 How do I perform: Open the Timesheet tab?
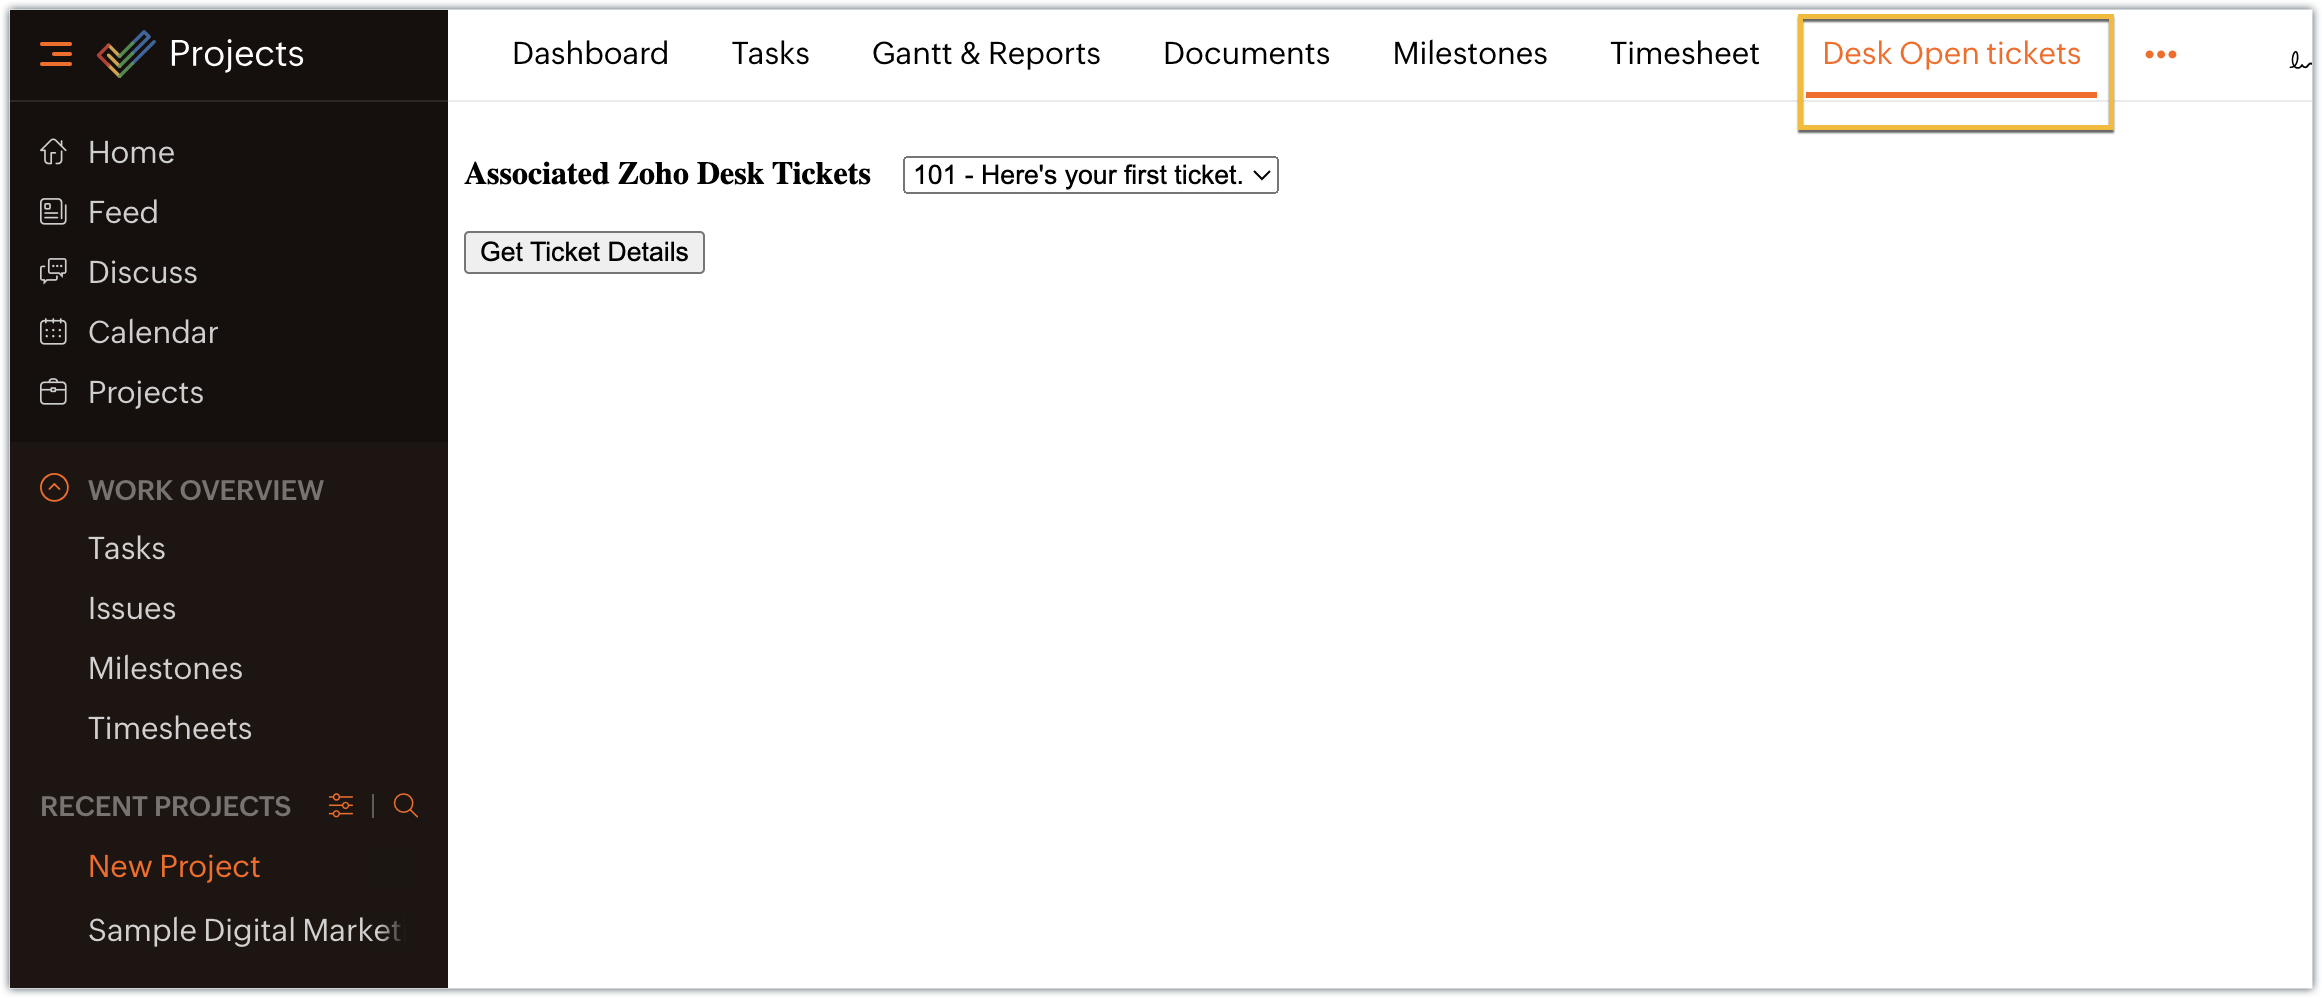[1684, 54]
